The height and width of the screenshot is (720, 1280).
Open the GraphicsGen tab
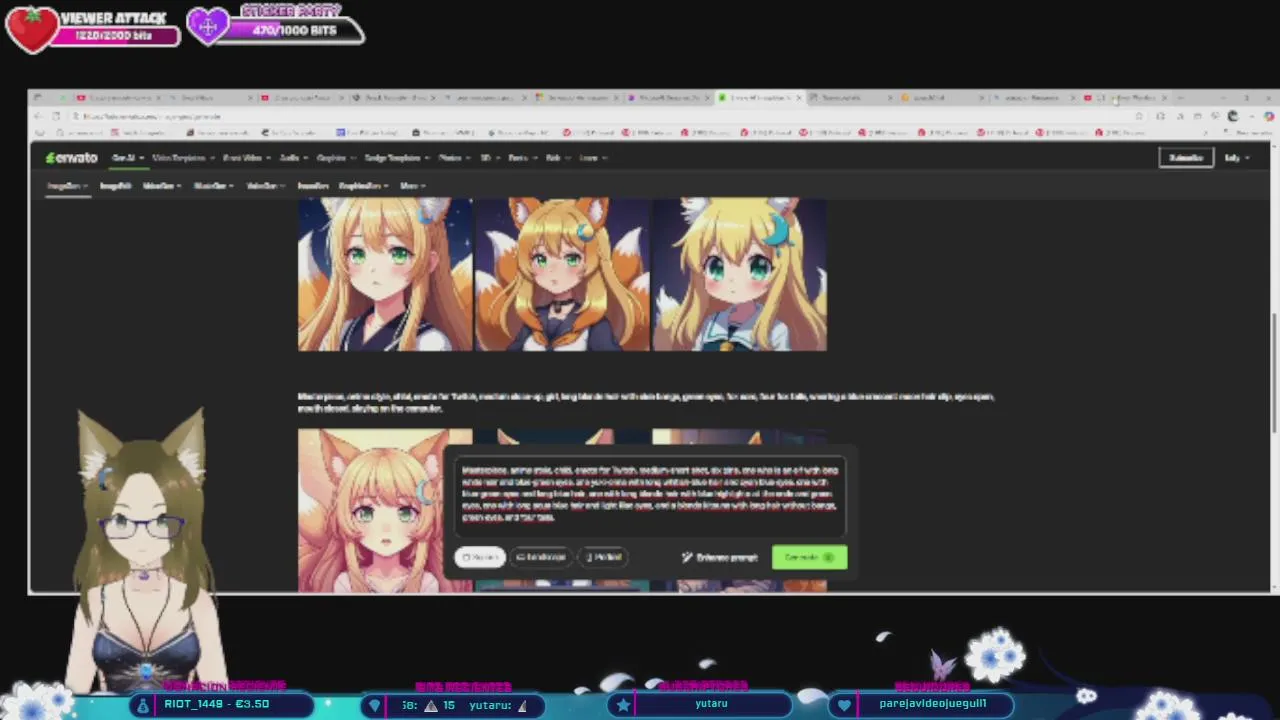coord(362,186)
